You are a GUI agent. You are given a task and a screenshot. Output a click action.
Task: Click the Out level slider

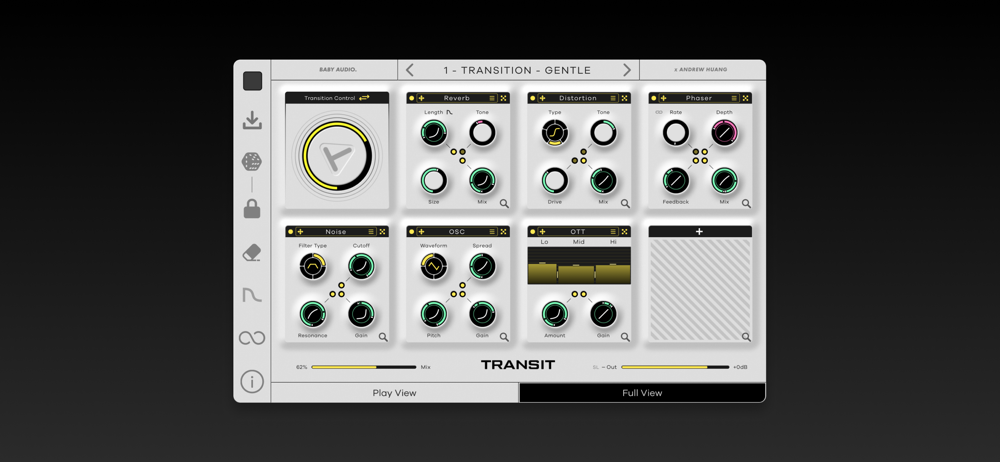(x=675, y=368)
